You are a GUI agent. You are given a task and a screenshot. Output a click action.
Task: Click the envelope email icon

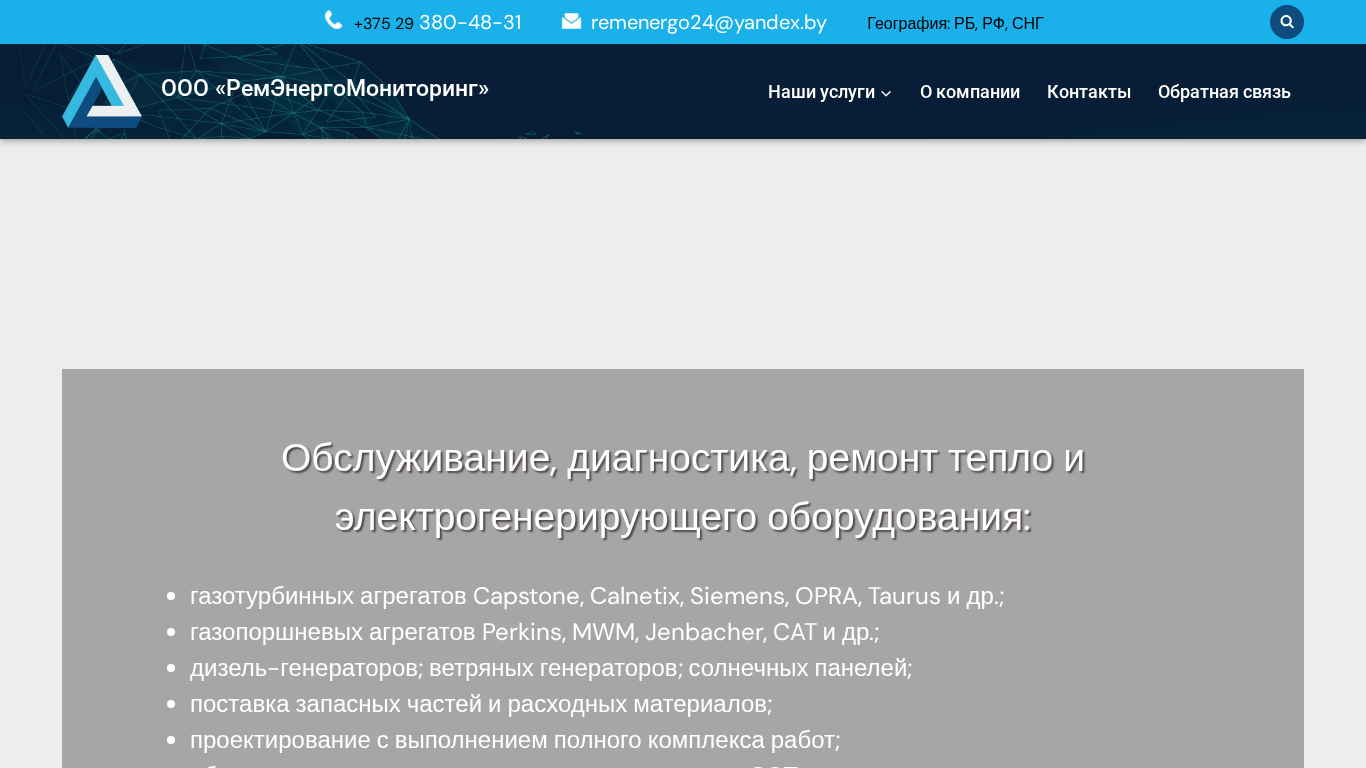tap(571, 21)
